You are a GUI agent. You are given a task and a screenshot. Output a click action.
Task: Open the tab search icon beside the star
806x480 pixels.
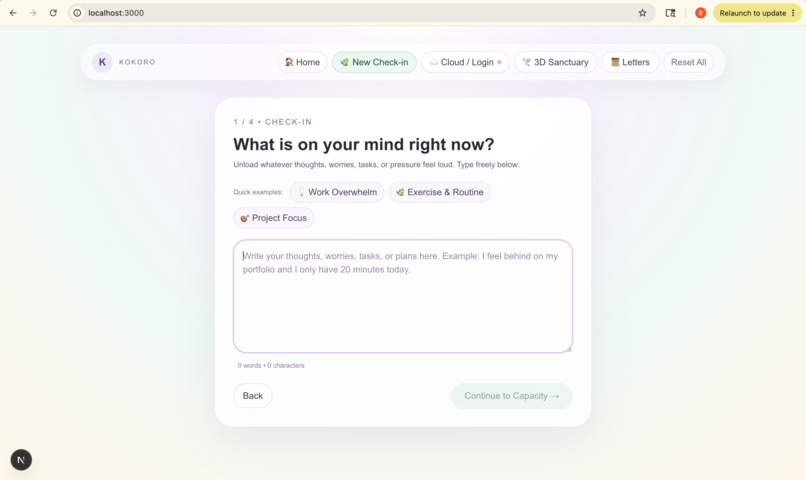click(x=670, y=13)
